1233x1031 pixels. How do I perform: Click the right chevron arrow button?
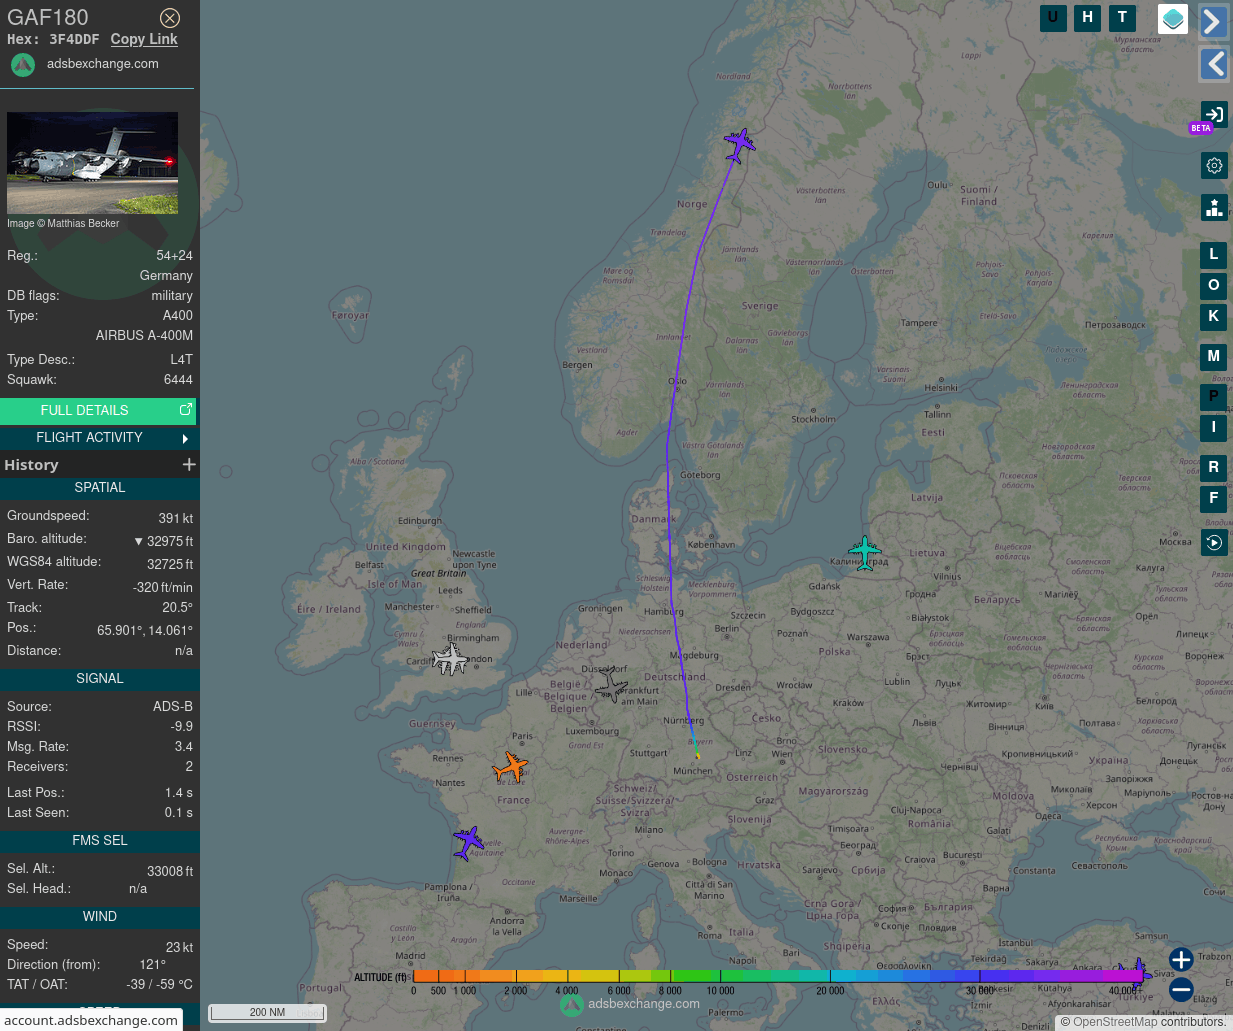(1214, 21)
